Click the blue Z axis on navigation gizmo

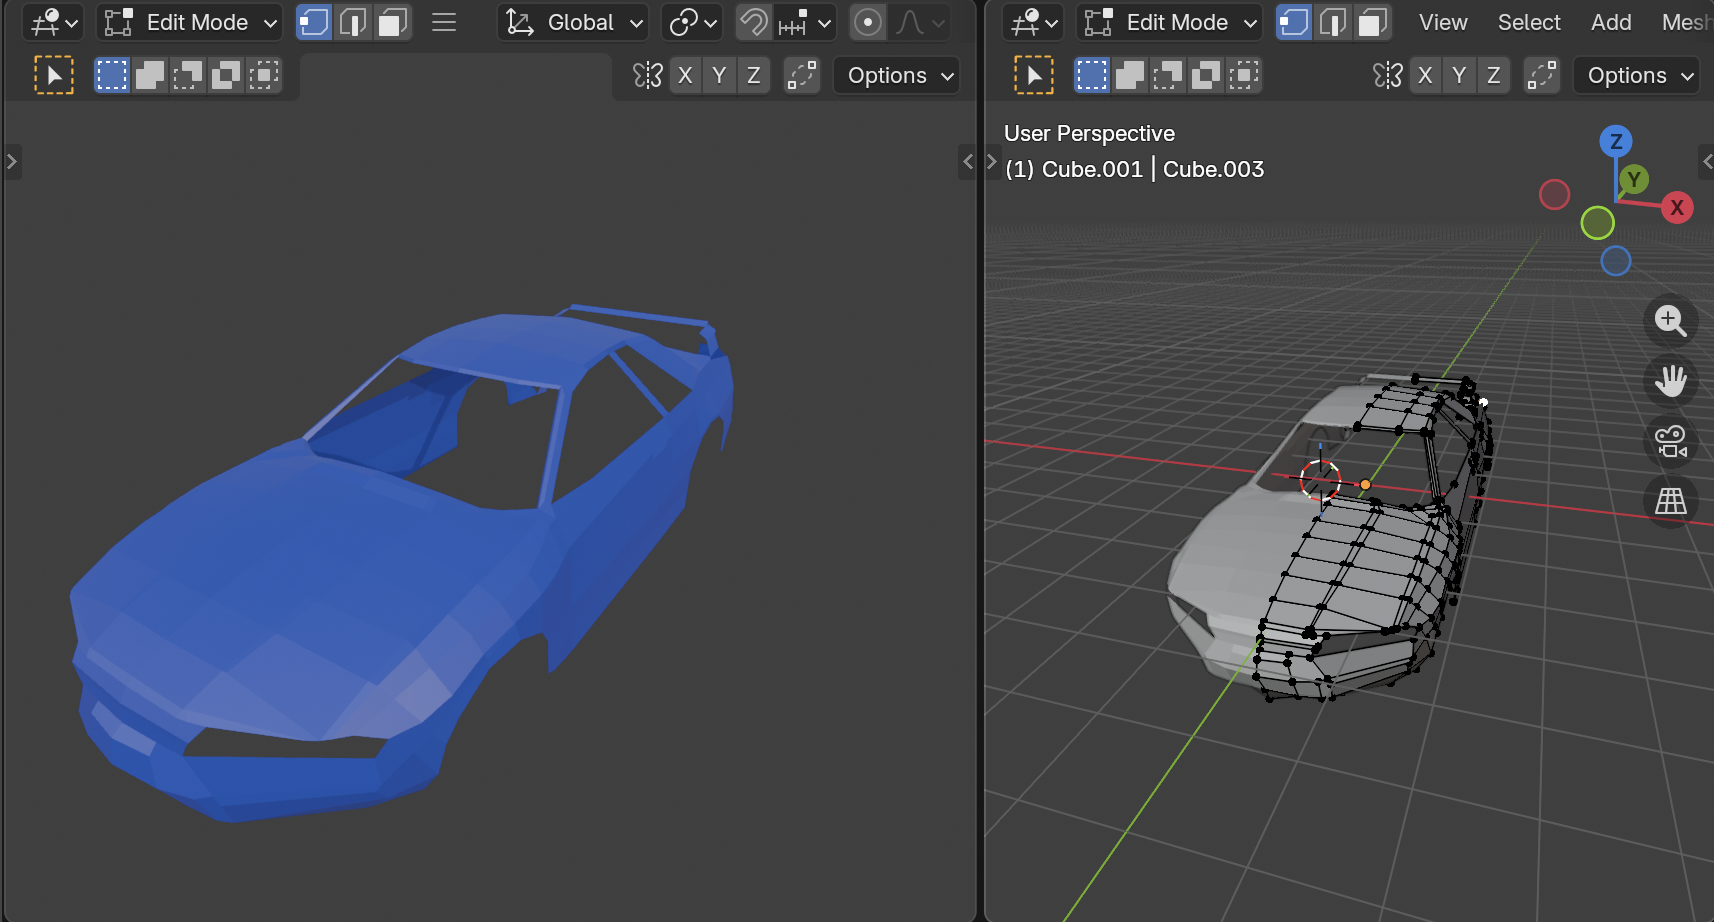pyautogui.click(x=1616, y=141)
